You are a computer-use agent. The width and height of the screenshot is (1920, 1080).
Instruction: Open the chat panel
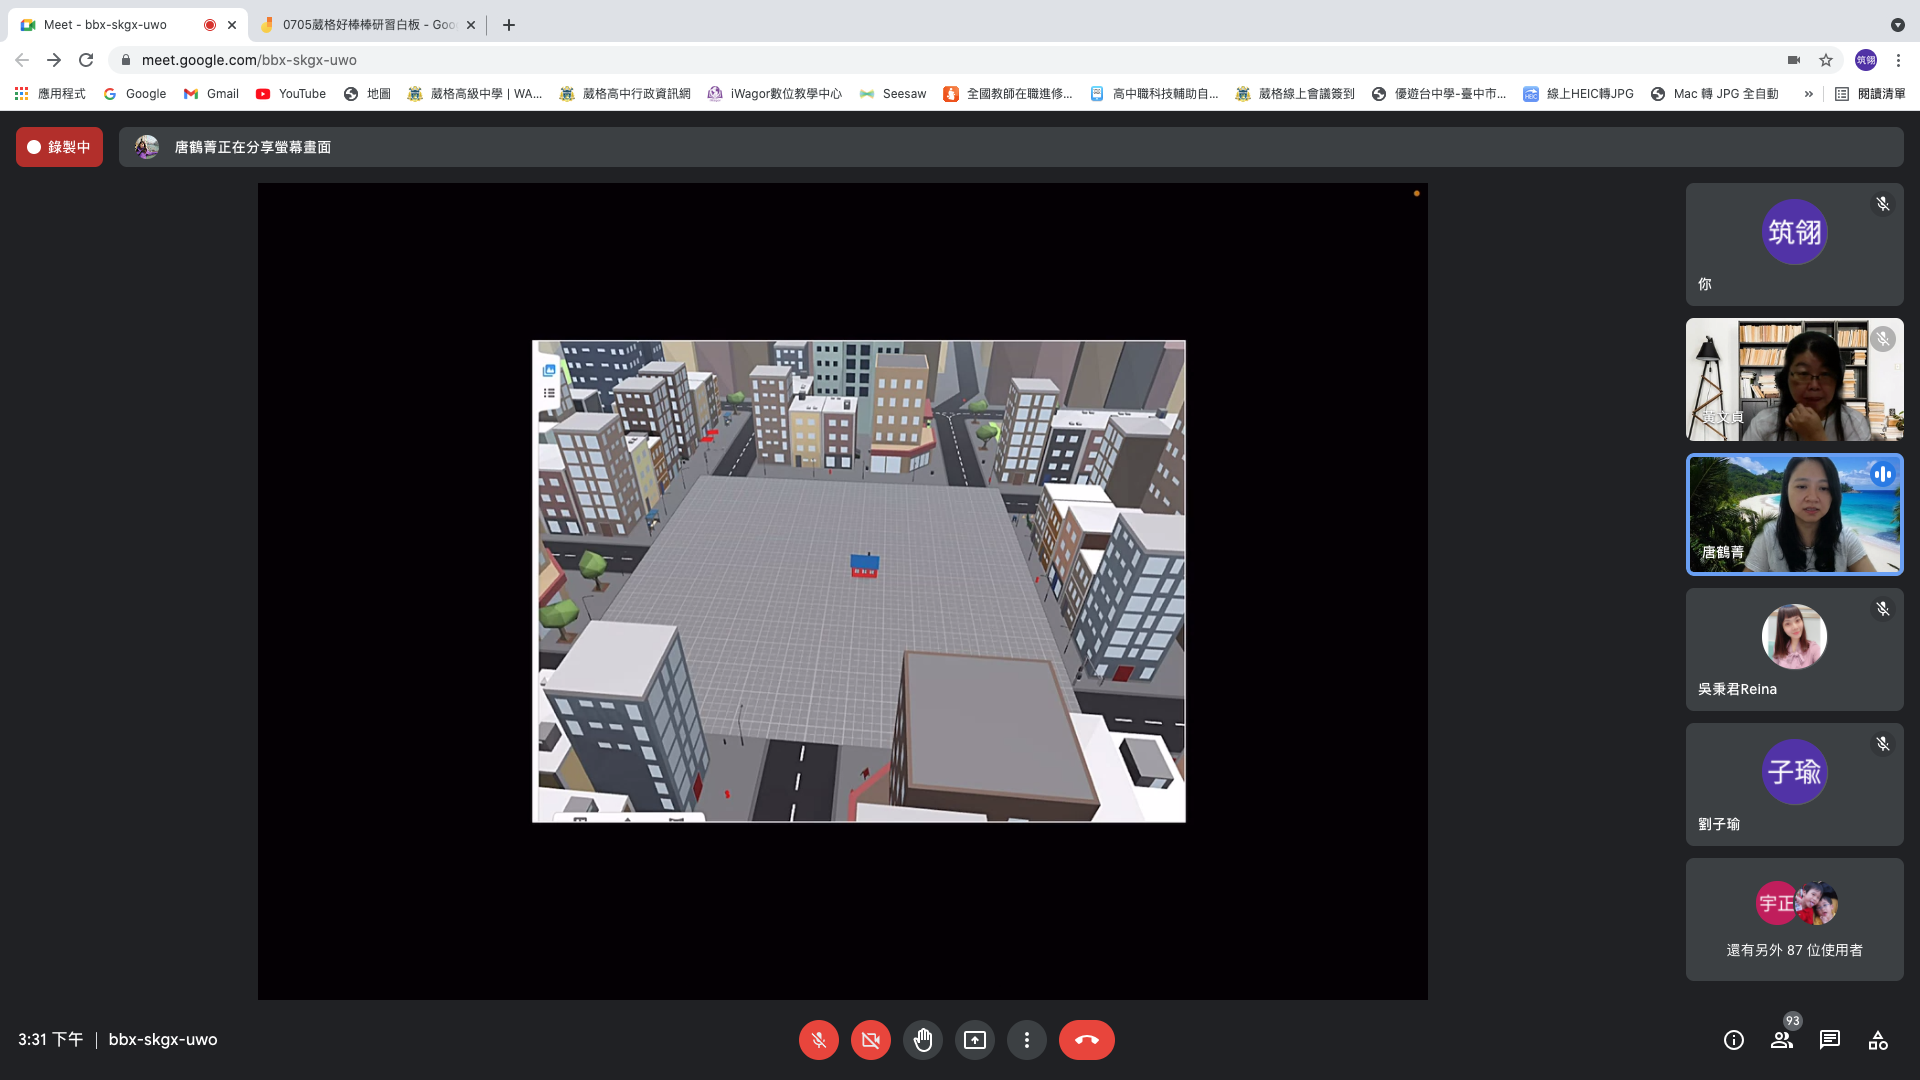point(1829,1040)
